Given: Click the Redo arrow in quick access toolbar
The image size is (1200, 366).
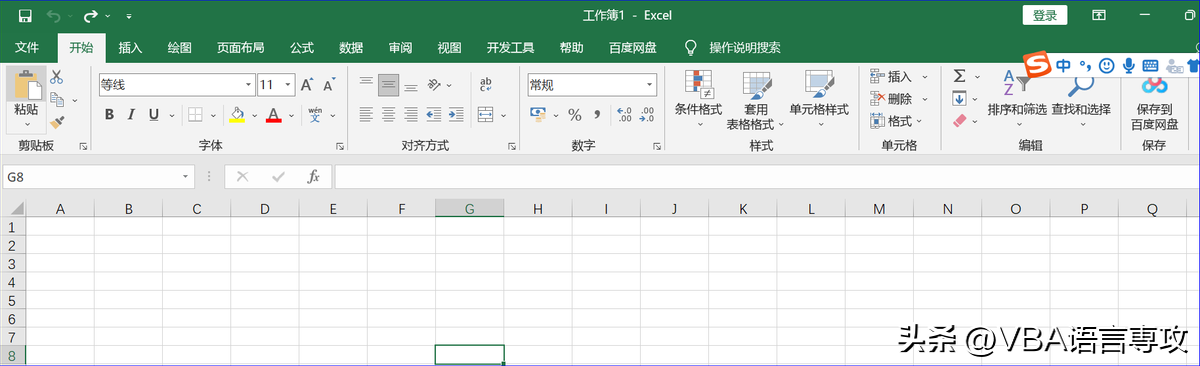Looking at the screenshot, I should pos(91,16).
